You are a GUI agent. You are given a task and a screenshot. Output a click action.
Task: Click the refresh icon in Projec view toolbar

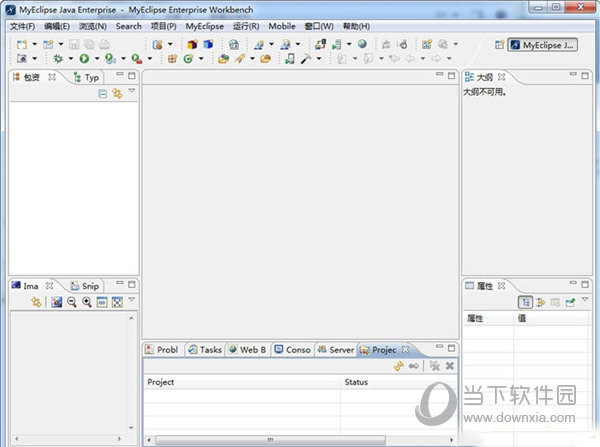[399, 366]
